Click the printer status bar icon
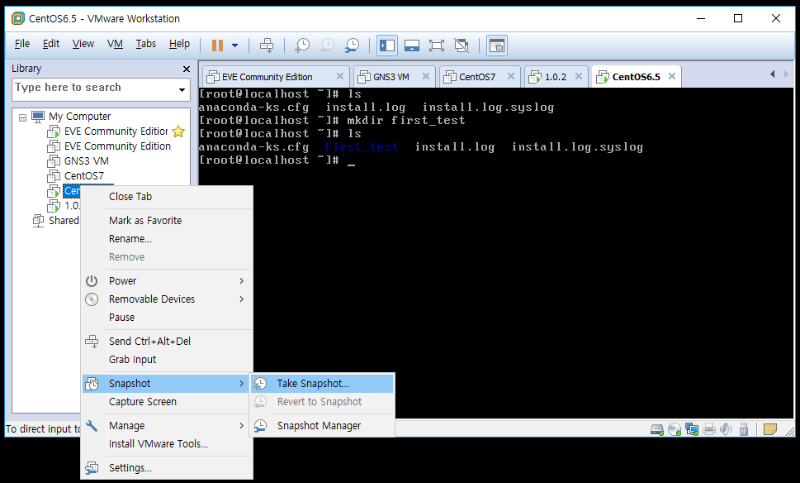The width and height of the screenshot is (800, 483). pyautogui.click(x=709, y=430)
